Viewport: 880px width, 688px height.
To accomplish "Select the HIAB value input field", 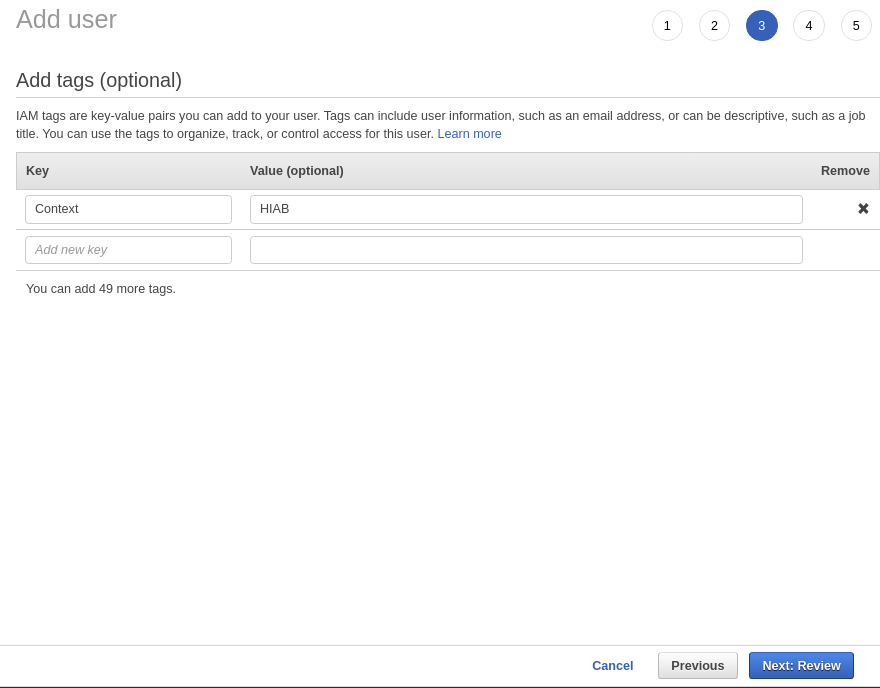I will tap(526, 209).
